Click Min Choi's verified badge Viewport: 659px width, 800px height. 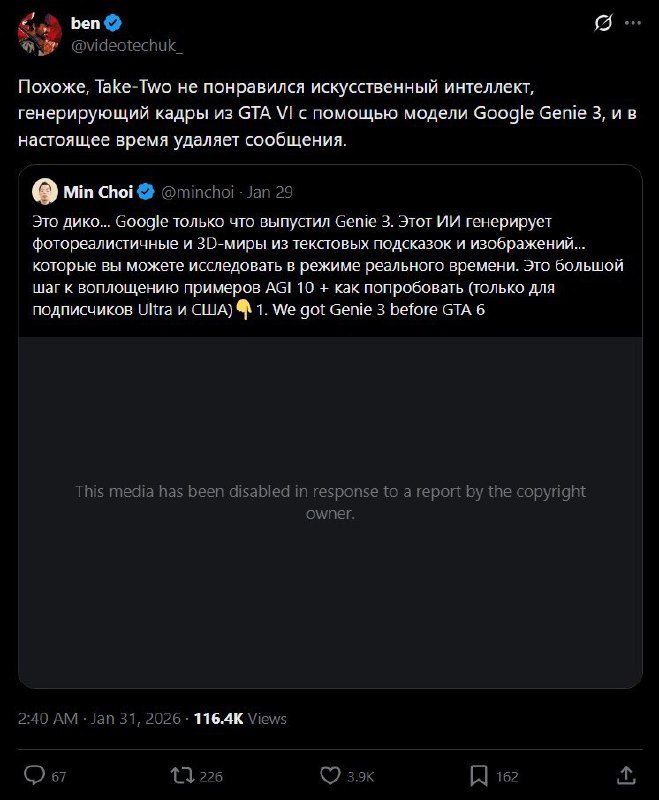pos(147,192)
